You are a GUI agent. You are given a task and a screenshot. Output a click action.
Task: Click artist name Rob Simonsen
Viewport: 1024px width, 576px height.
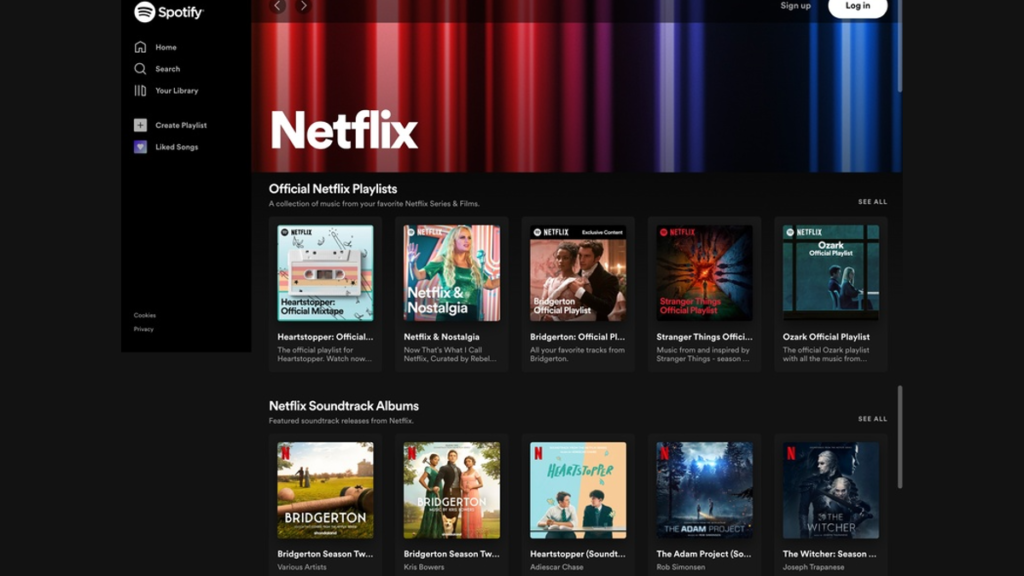[680, 567]
